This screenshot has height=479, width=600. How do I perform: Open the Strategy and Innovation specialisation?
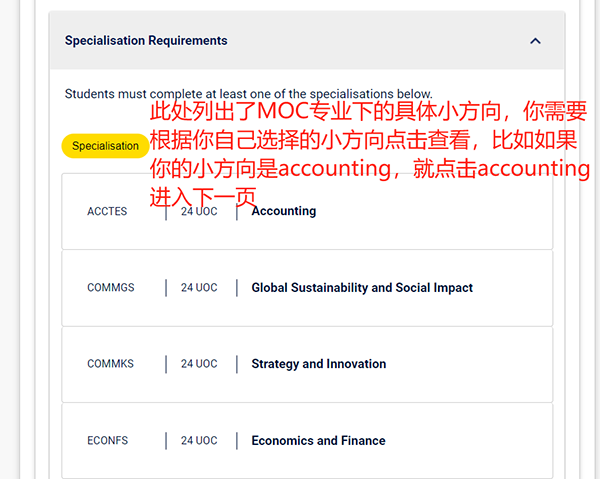(x=318, y=364)
